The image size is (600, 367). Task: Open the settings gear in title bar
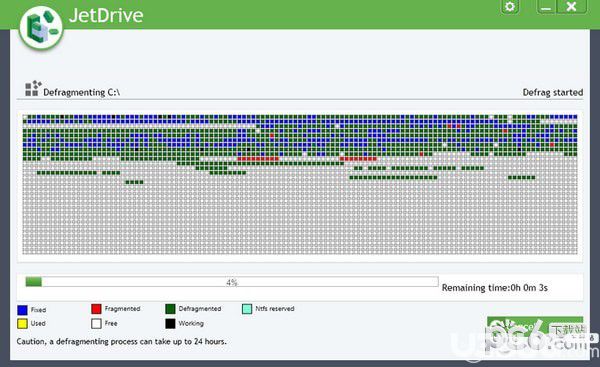pos(510,7)
